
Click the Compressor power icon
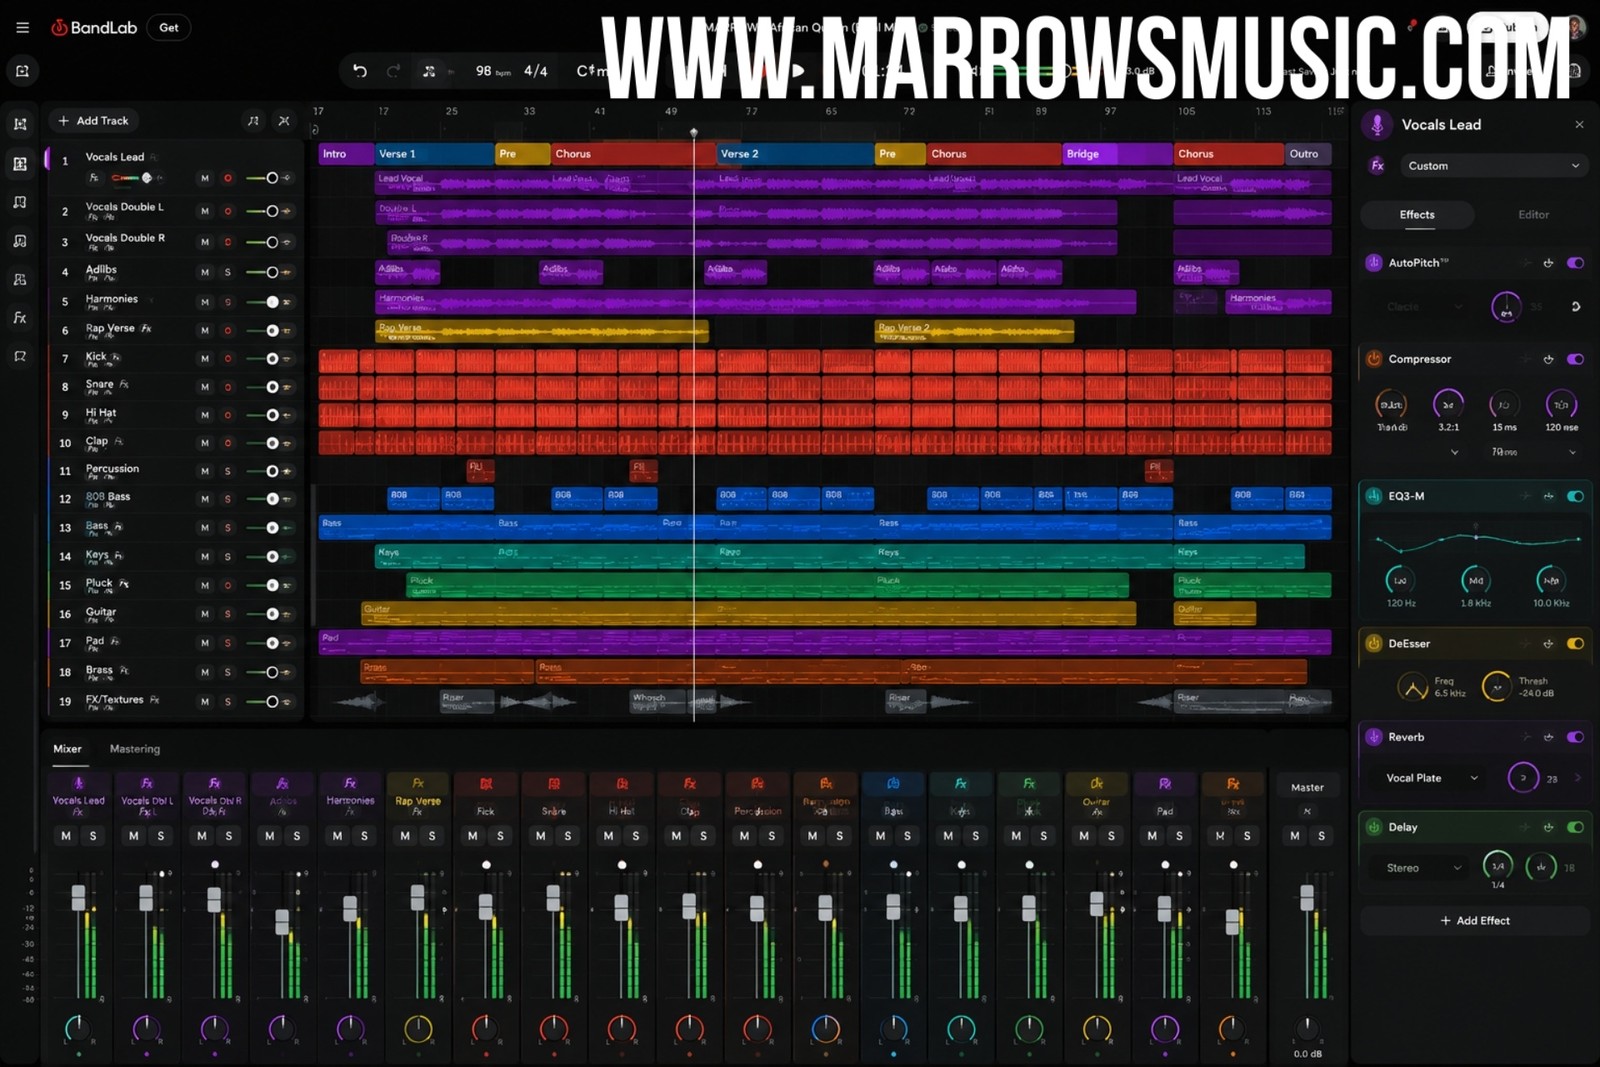(1374, 359)
